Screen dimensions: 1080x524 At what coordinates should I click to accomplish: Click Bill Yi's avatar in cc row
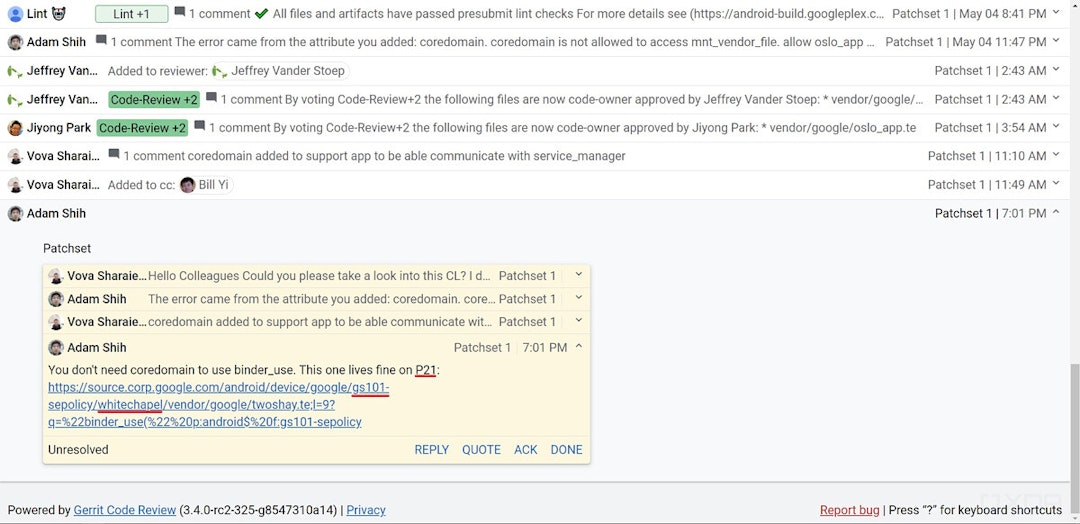[x=187, y=185]
